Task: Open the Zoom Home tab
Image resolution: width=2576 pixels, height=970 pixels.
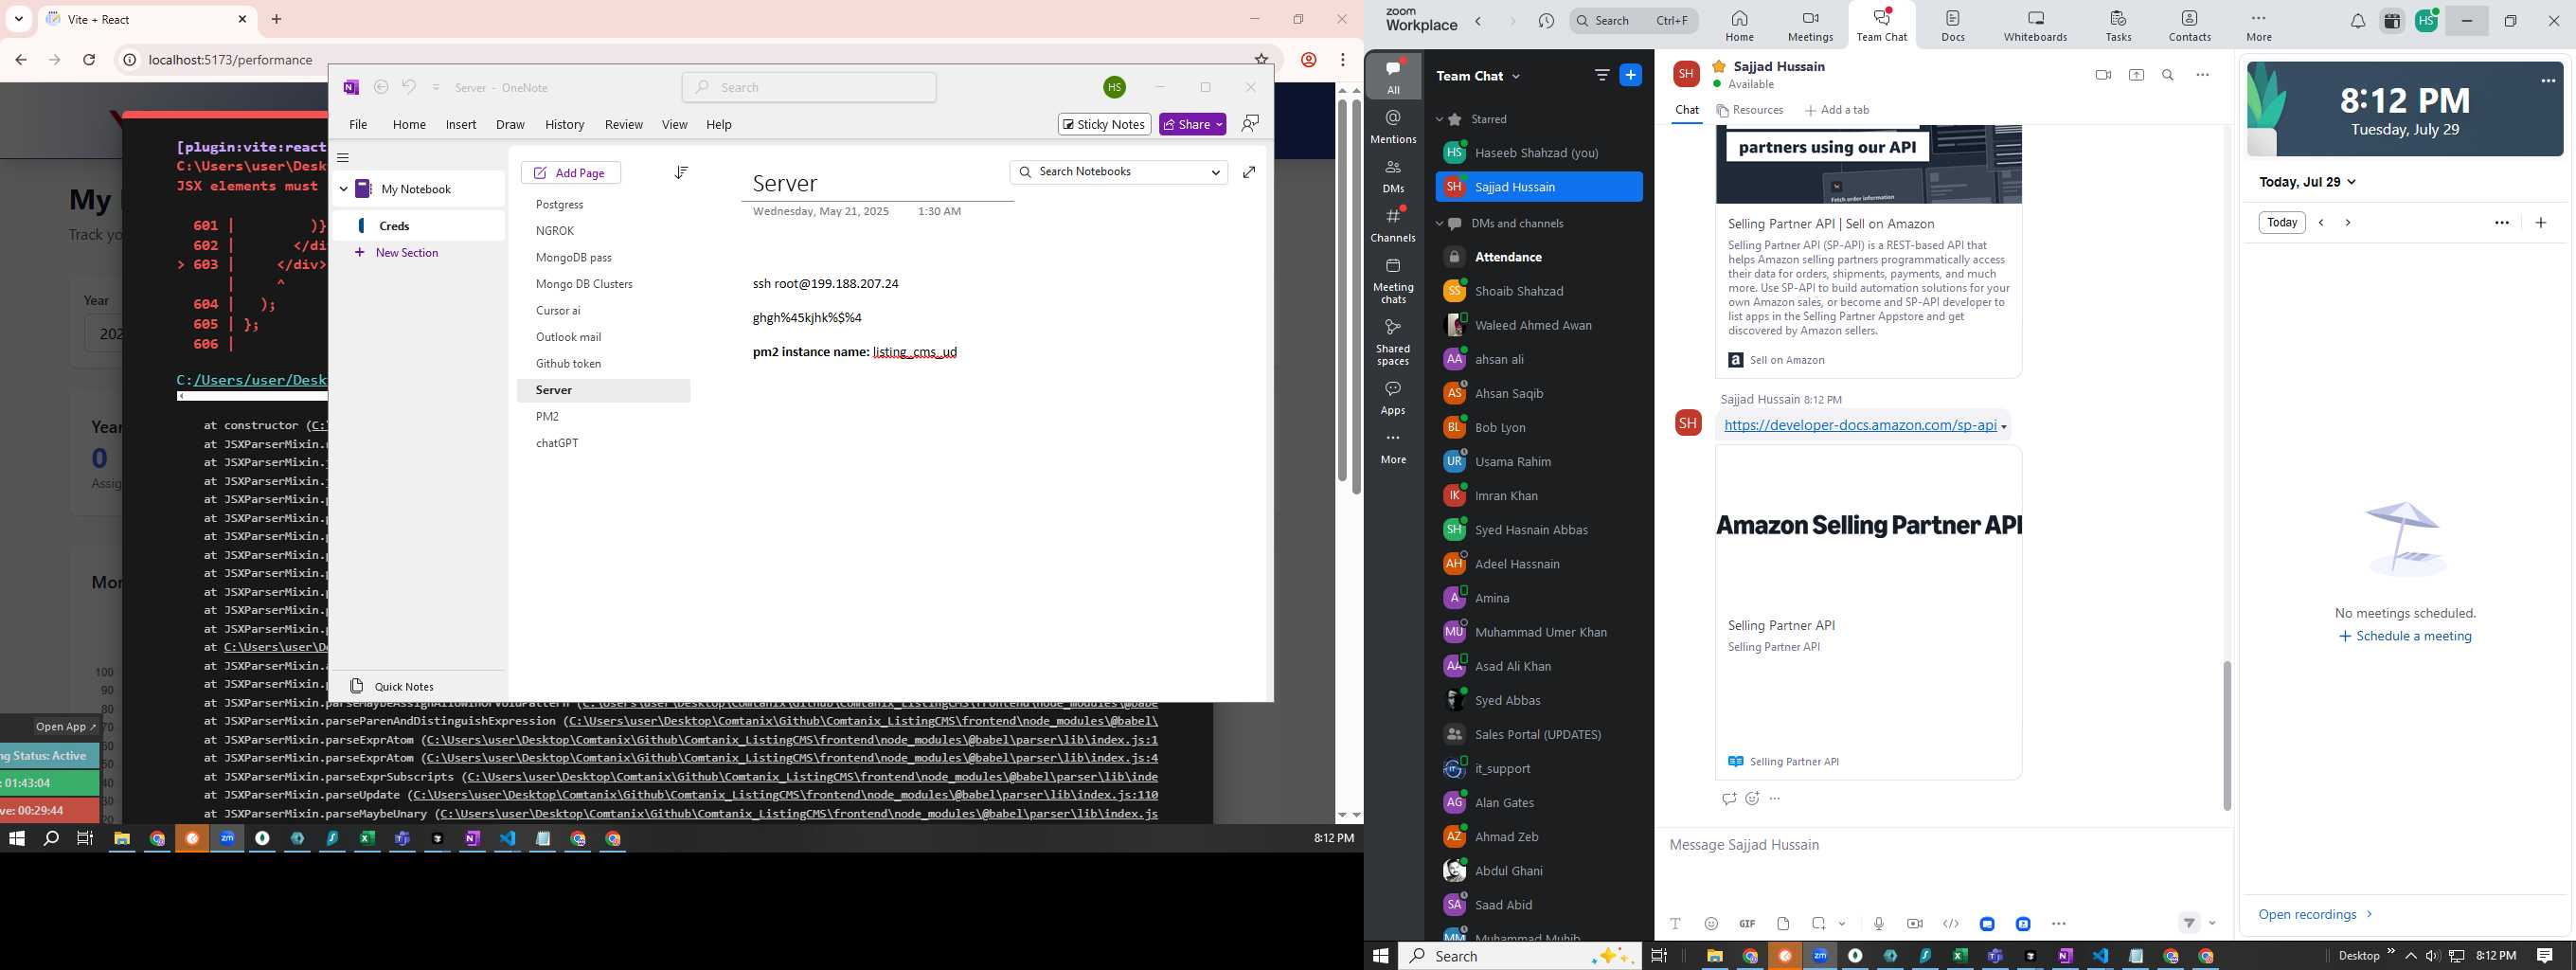Action: (1739, 25)
